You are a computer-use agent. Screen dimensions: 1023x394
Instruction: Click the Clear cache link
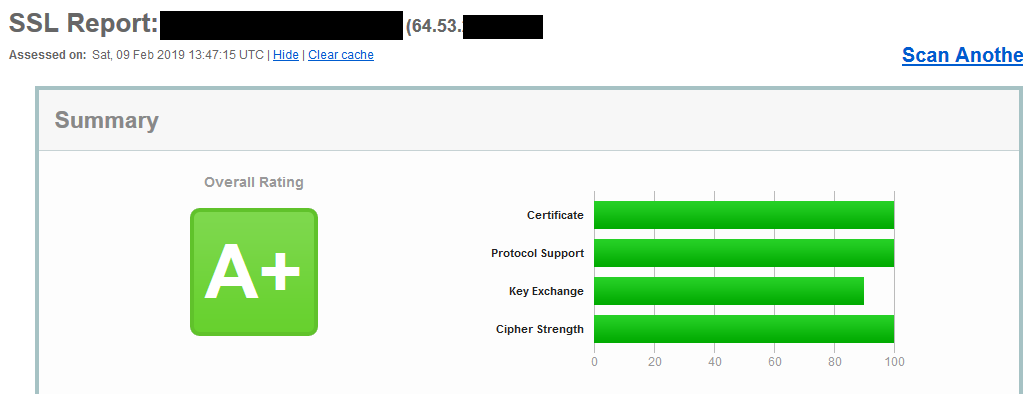tap(341, 55)
